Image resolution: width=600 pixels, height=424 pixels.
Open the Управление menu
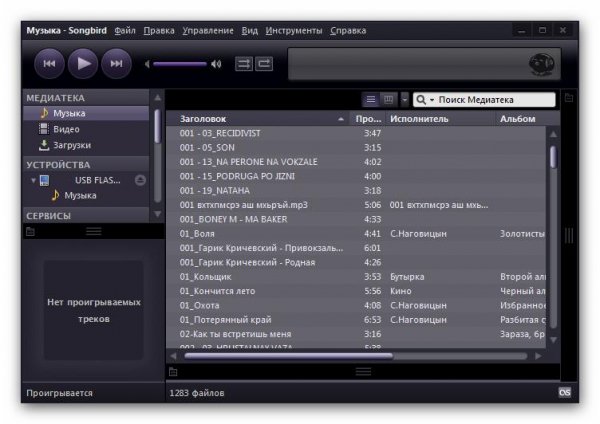[x=208, y=31]
